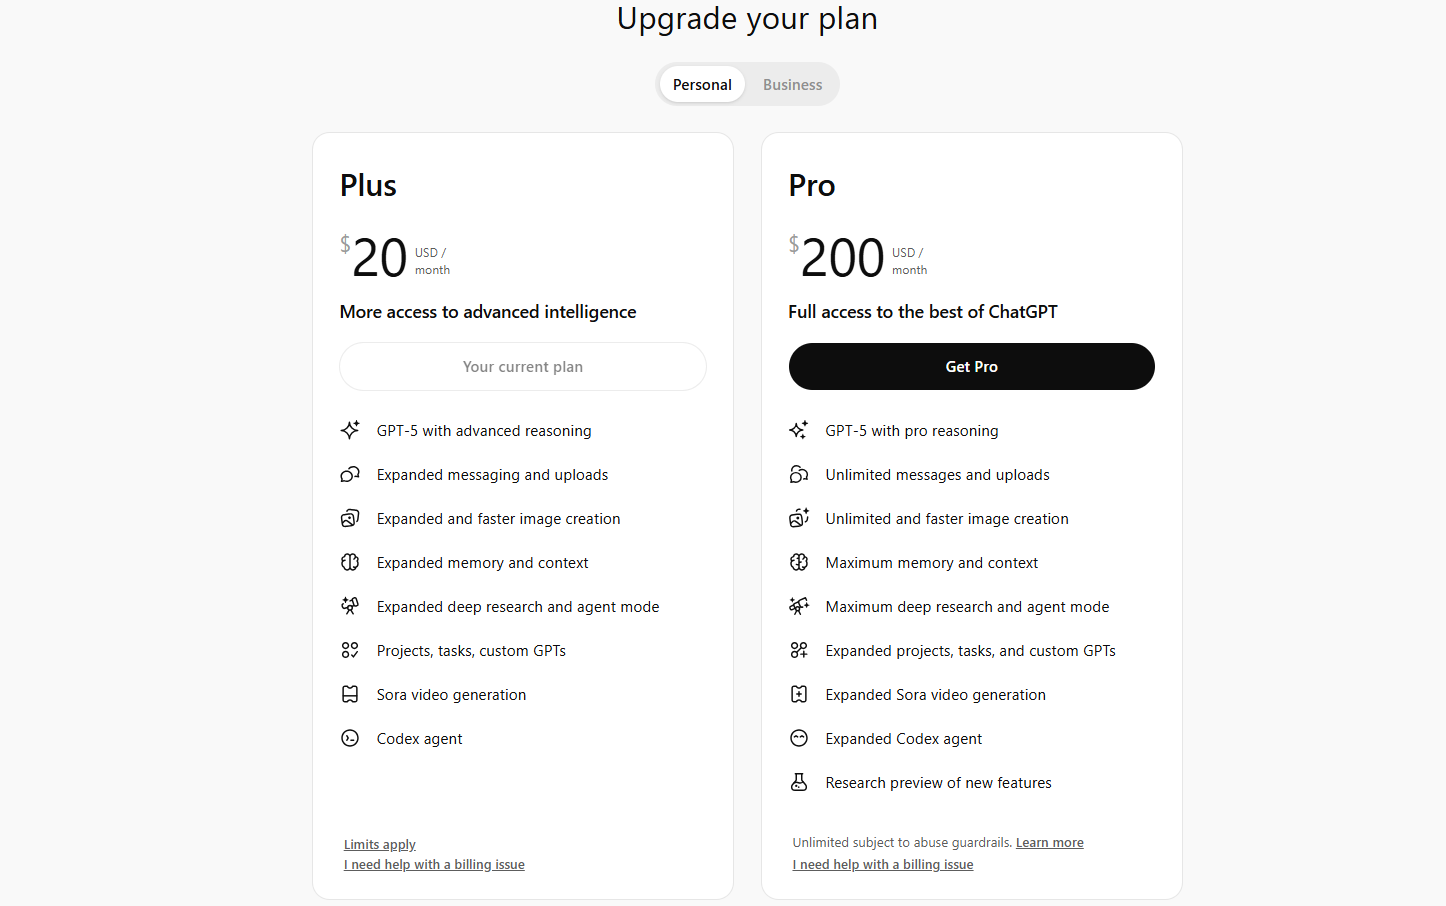
Task: Click the Expanded Codex agent icon in Pro
Action: pos(799,739)
